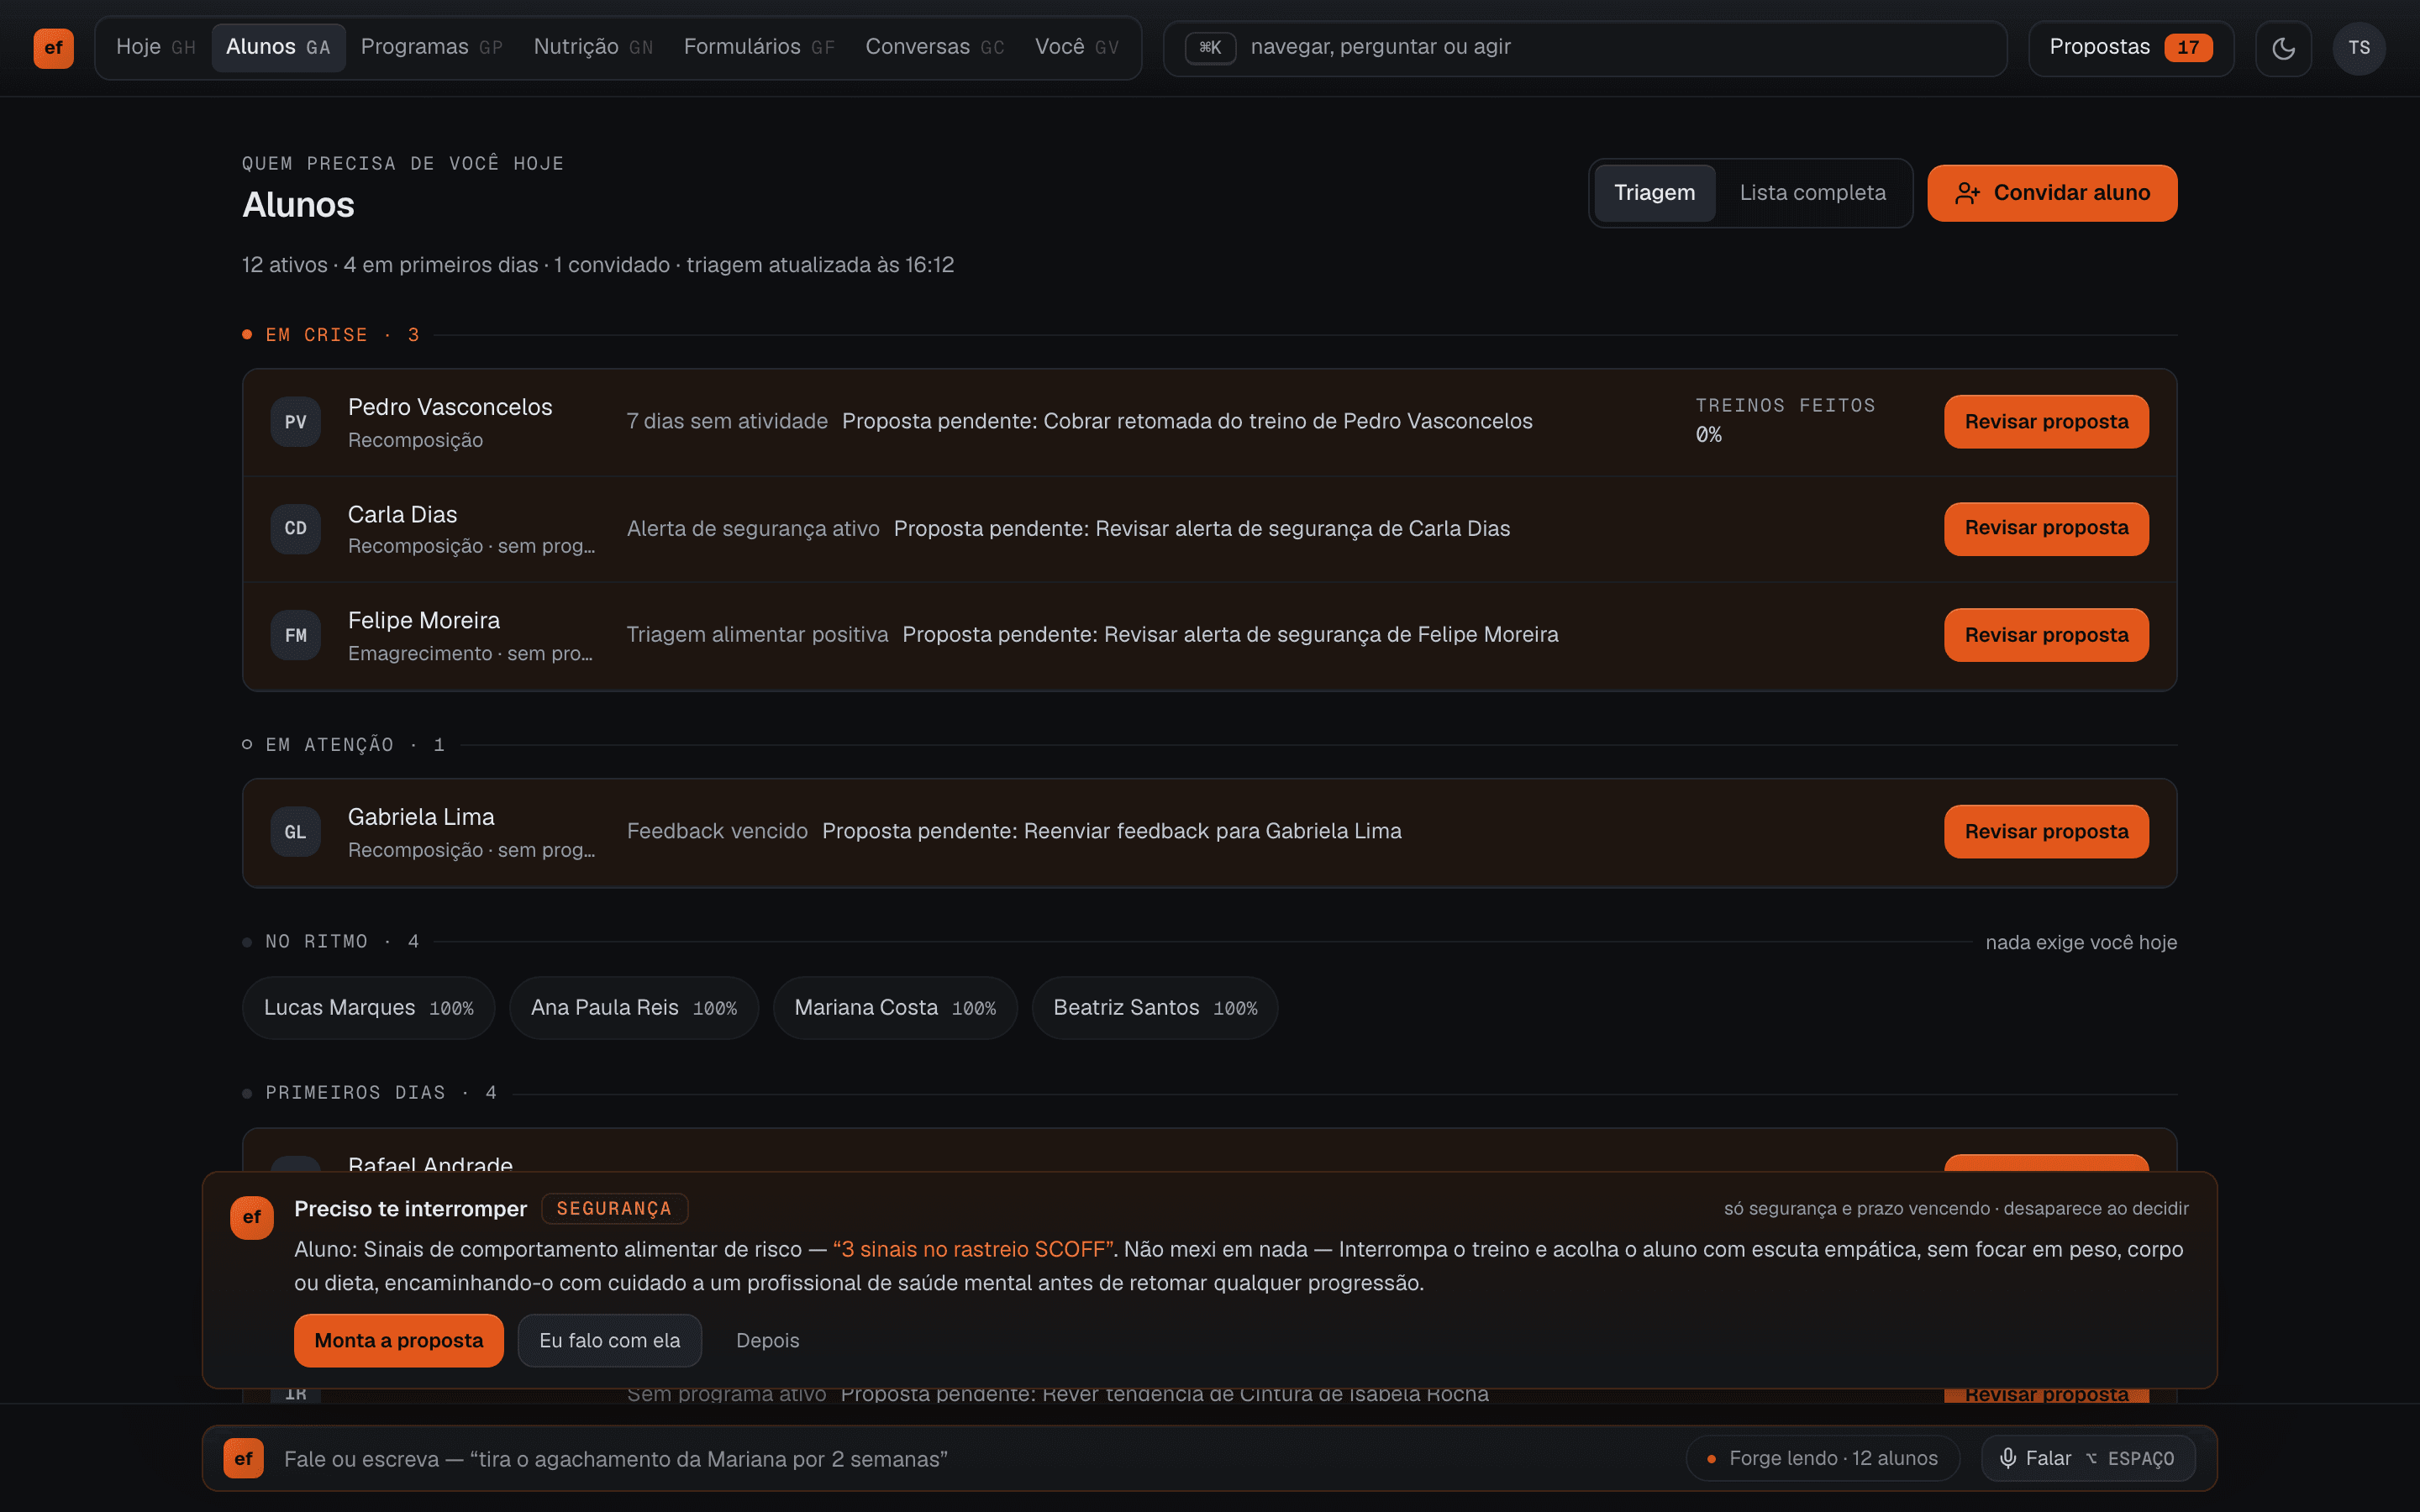Click Alerta de segurança ativo for Carla
This screenshot has width=2420, height=1512.
pyautogui.click(x=753, y=528)
